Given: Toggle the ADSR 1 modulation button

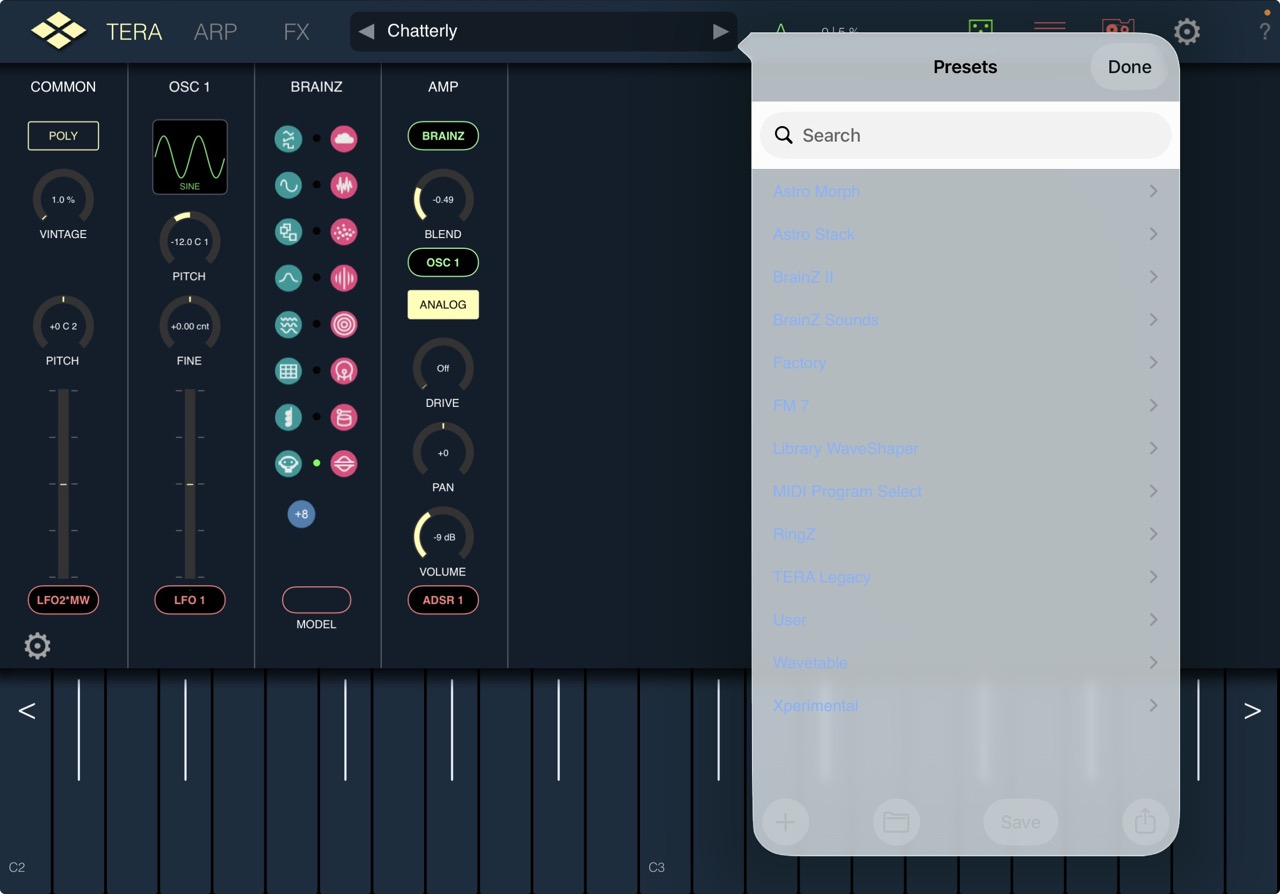Looking at the screenshot, I should [x=443, y=600].
